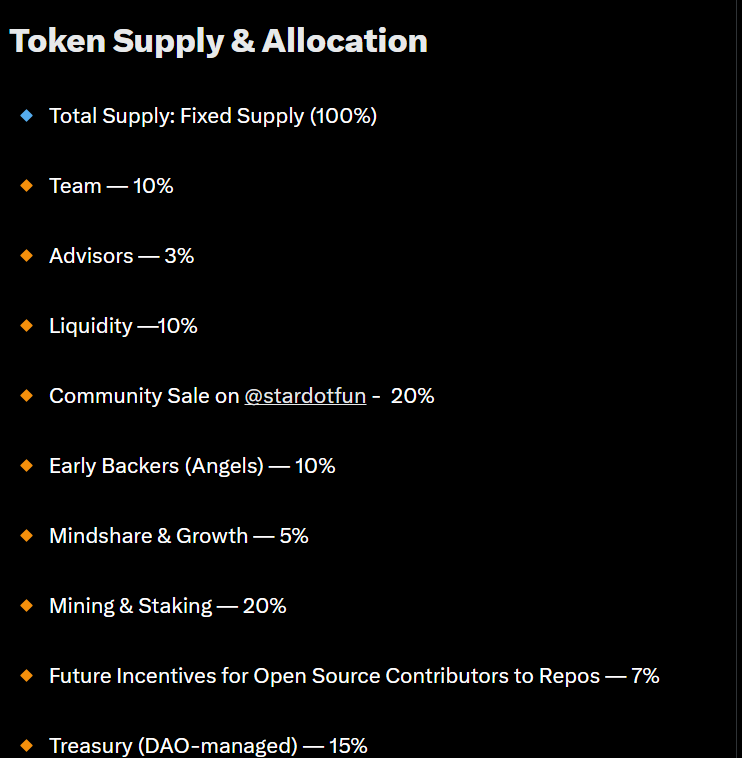Open the @stardotfun profile link
The image size is (742, 758).
305,396
